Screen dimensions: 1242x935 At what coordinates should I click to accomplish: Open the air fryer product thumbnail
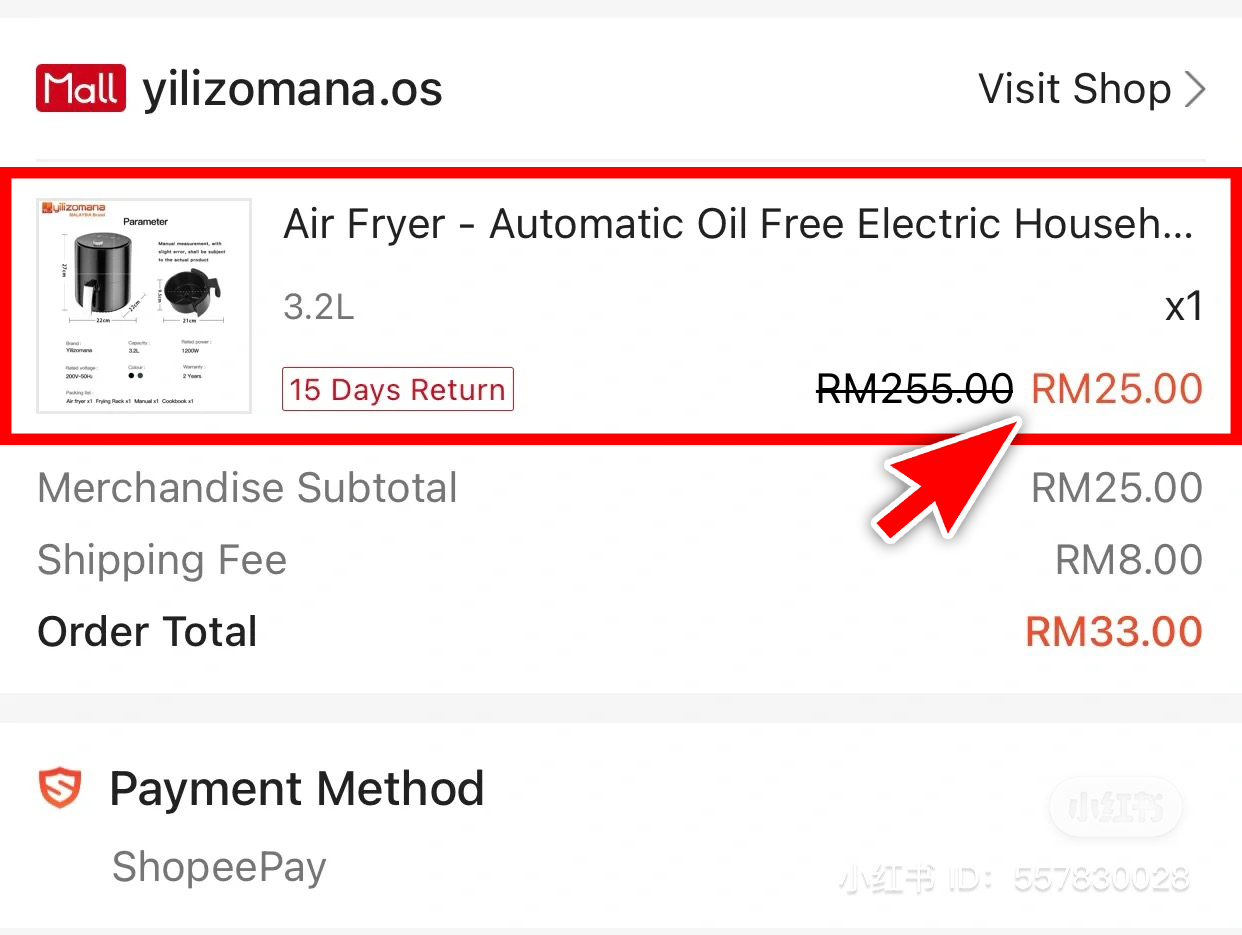pyautogui.click(x=144, y=305)
